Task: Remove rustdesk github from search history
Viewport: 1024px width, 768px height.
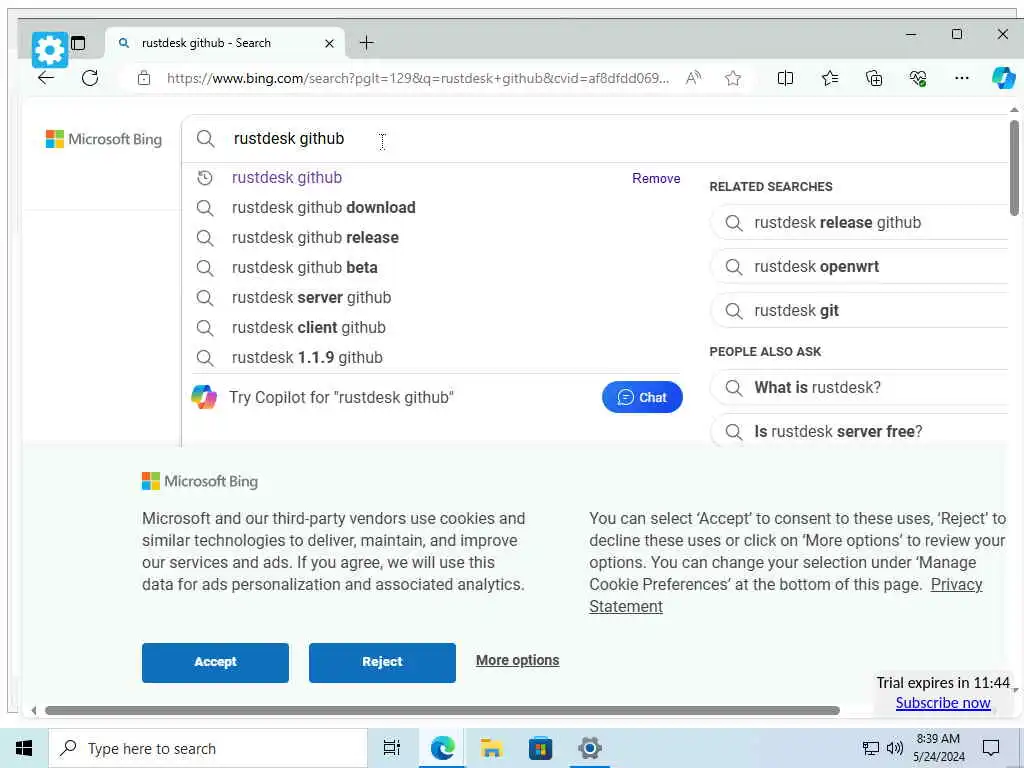Action: pos(656,178)
